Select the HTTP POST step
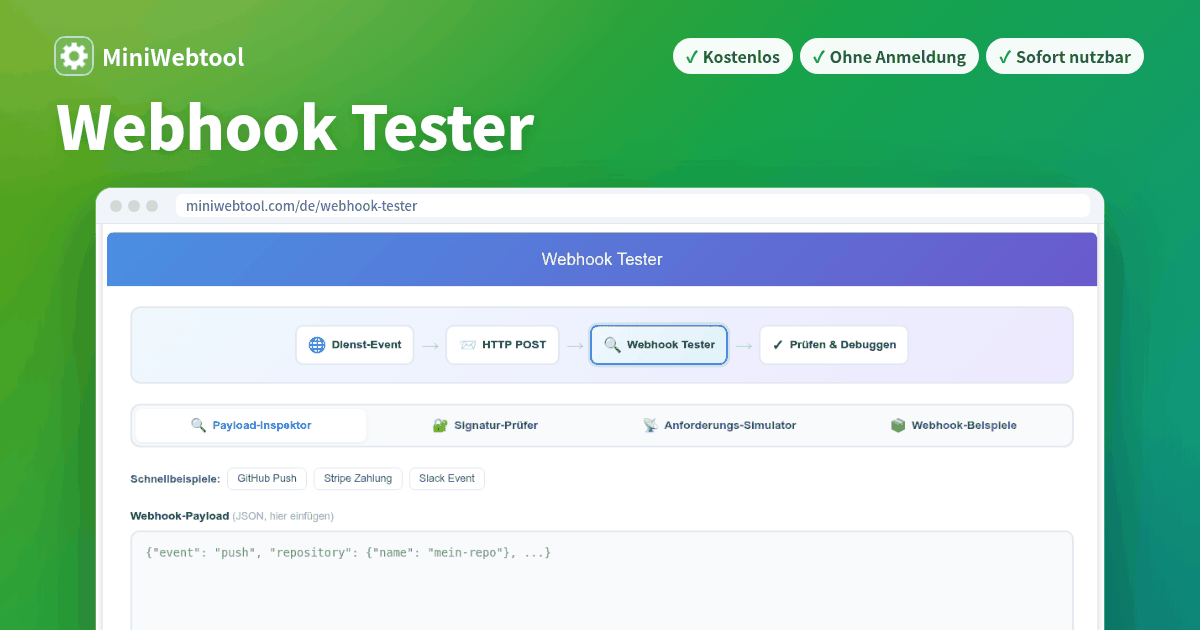Screen dimensions: 1200x630 pos(503,345)
